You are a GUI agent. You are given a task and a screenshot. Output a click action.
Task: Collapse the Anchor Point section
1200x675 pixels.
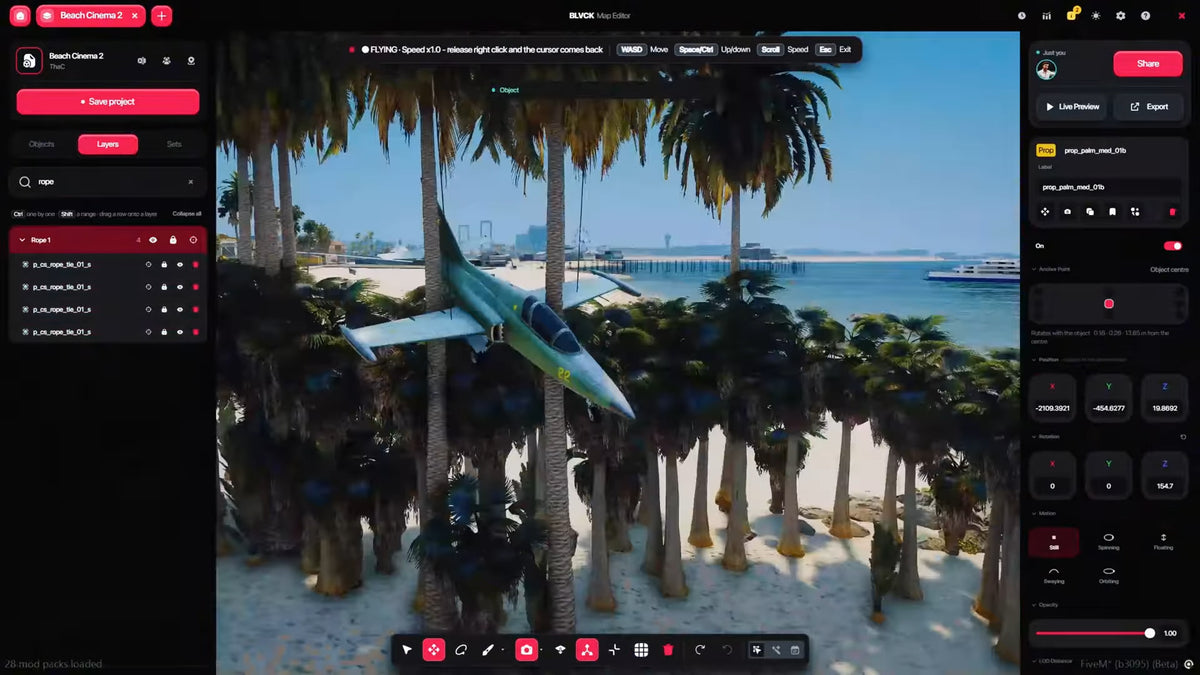point(1034,269)
